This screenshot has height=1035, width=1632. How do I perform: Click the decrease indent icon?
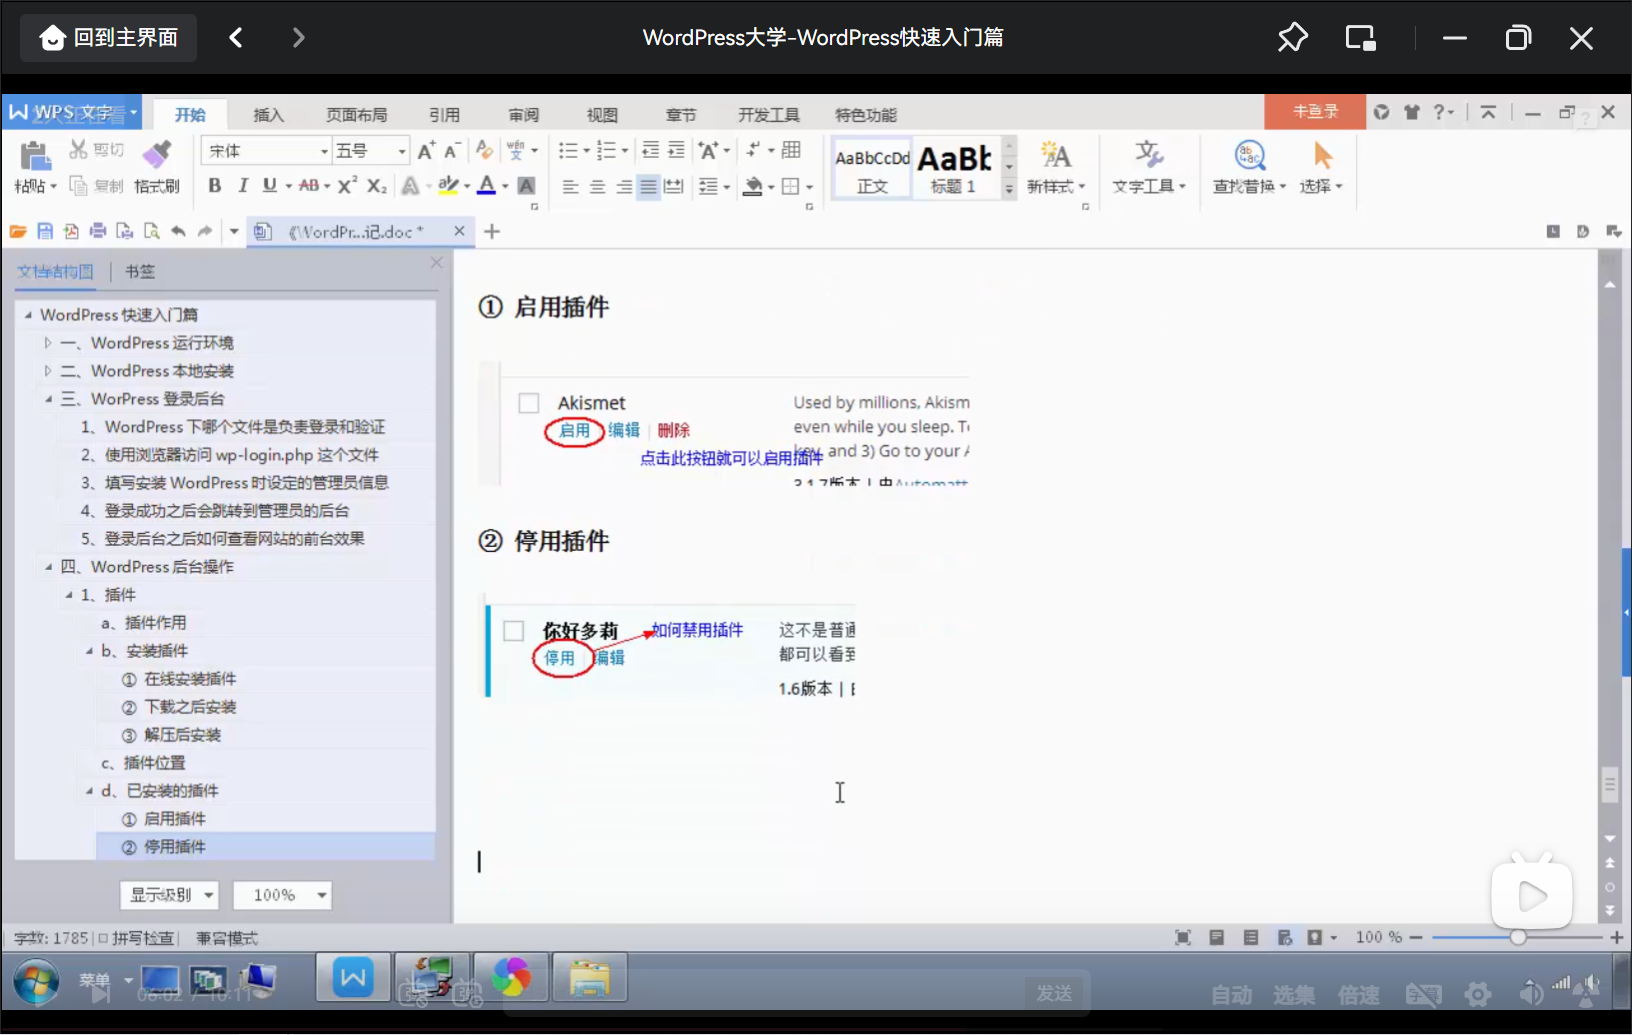650,150
